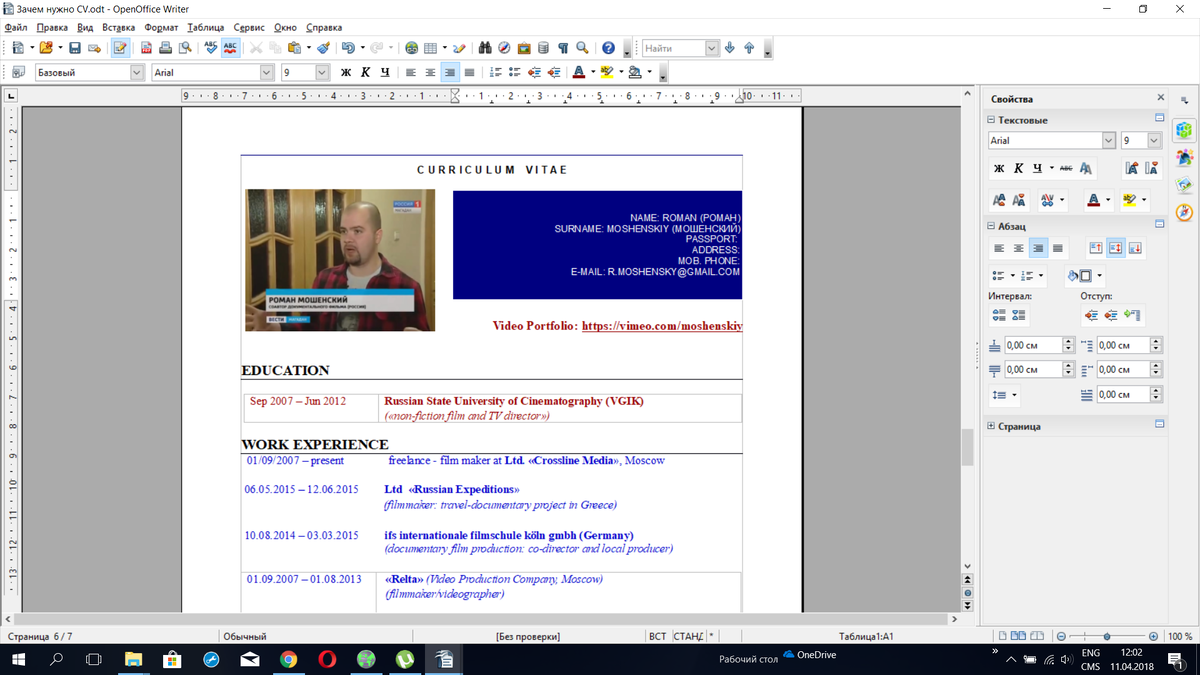Viewport: 1200px width, 675px height.
Task: Click the Undo arrow icon
Action: tap(347, 48)
